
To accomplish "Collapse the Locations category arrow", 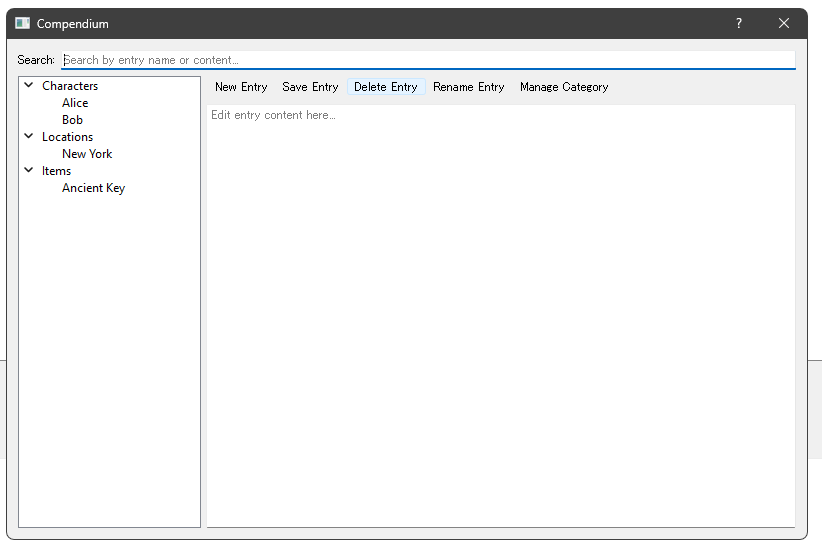I will pos(29,137).
